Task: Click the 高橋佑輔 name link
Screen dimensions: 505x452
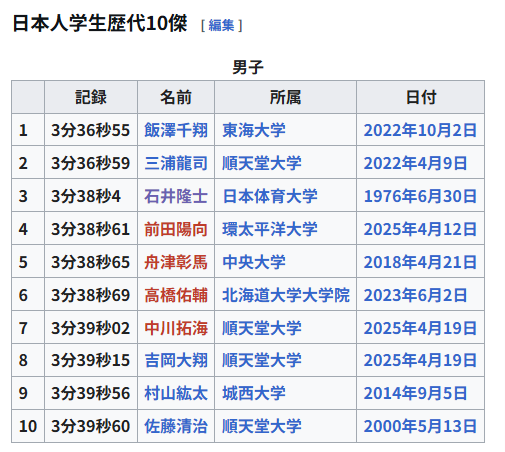Action: tap(176, 295)
